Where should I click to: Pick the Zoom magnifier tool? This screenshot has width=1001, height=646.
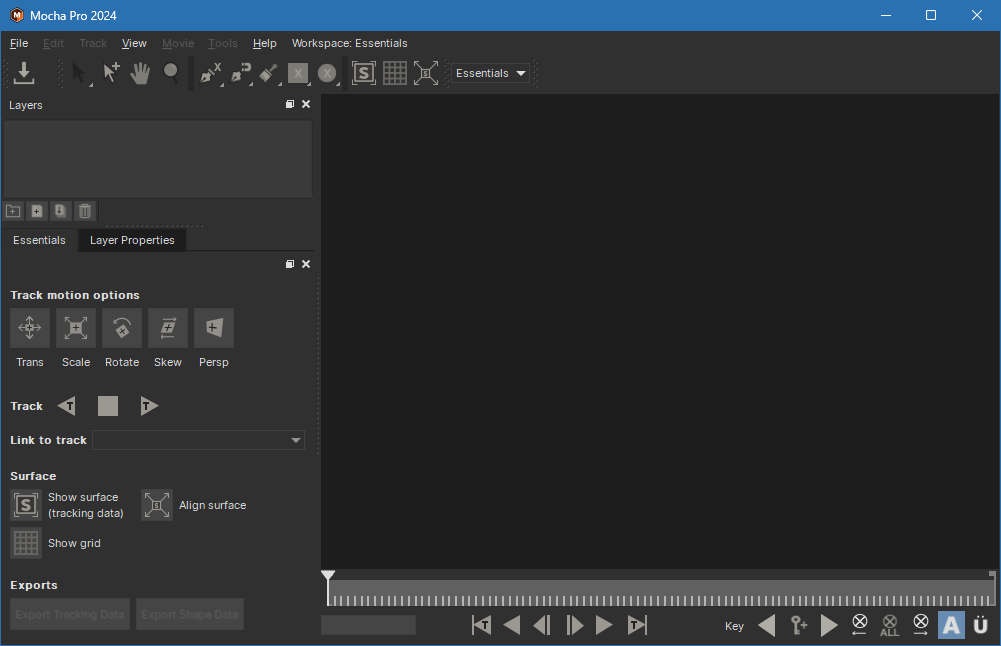(170, 73)
